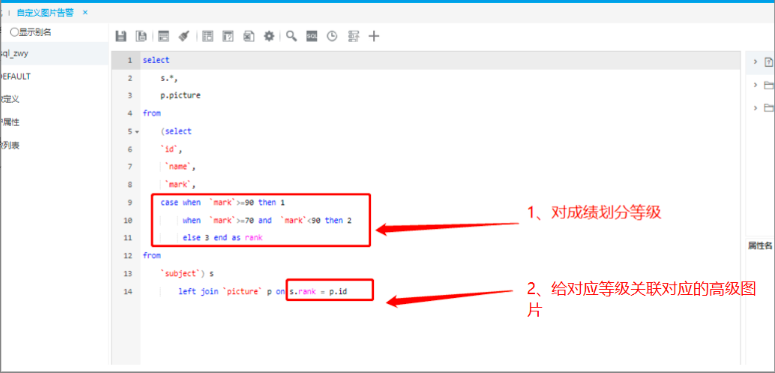
Task: Open the clock history icon
Action: pyautogui.click(x=332, y=36)
